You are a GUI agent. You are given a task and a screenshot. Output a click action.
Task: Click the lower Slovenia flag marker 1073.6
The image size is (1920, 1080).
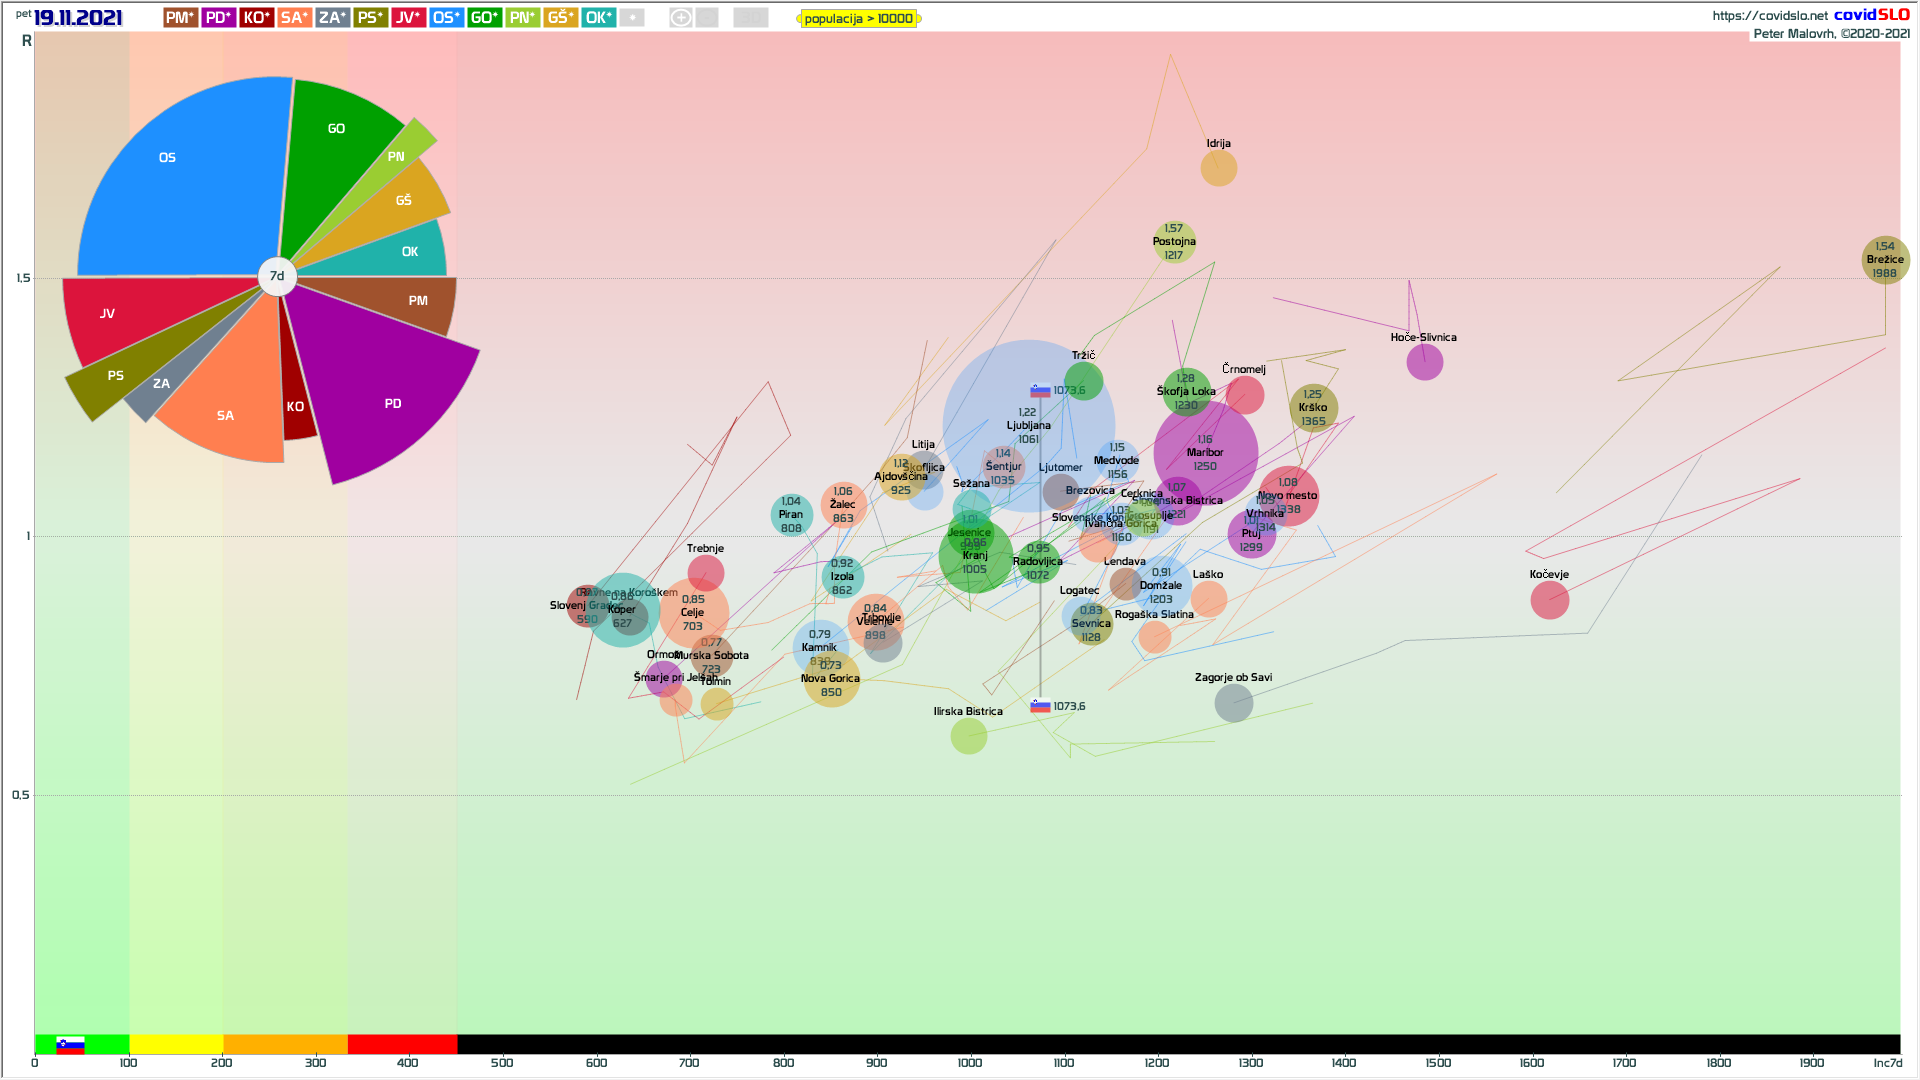pyautogui.click(x=1041, y=706)
